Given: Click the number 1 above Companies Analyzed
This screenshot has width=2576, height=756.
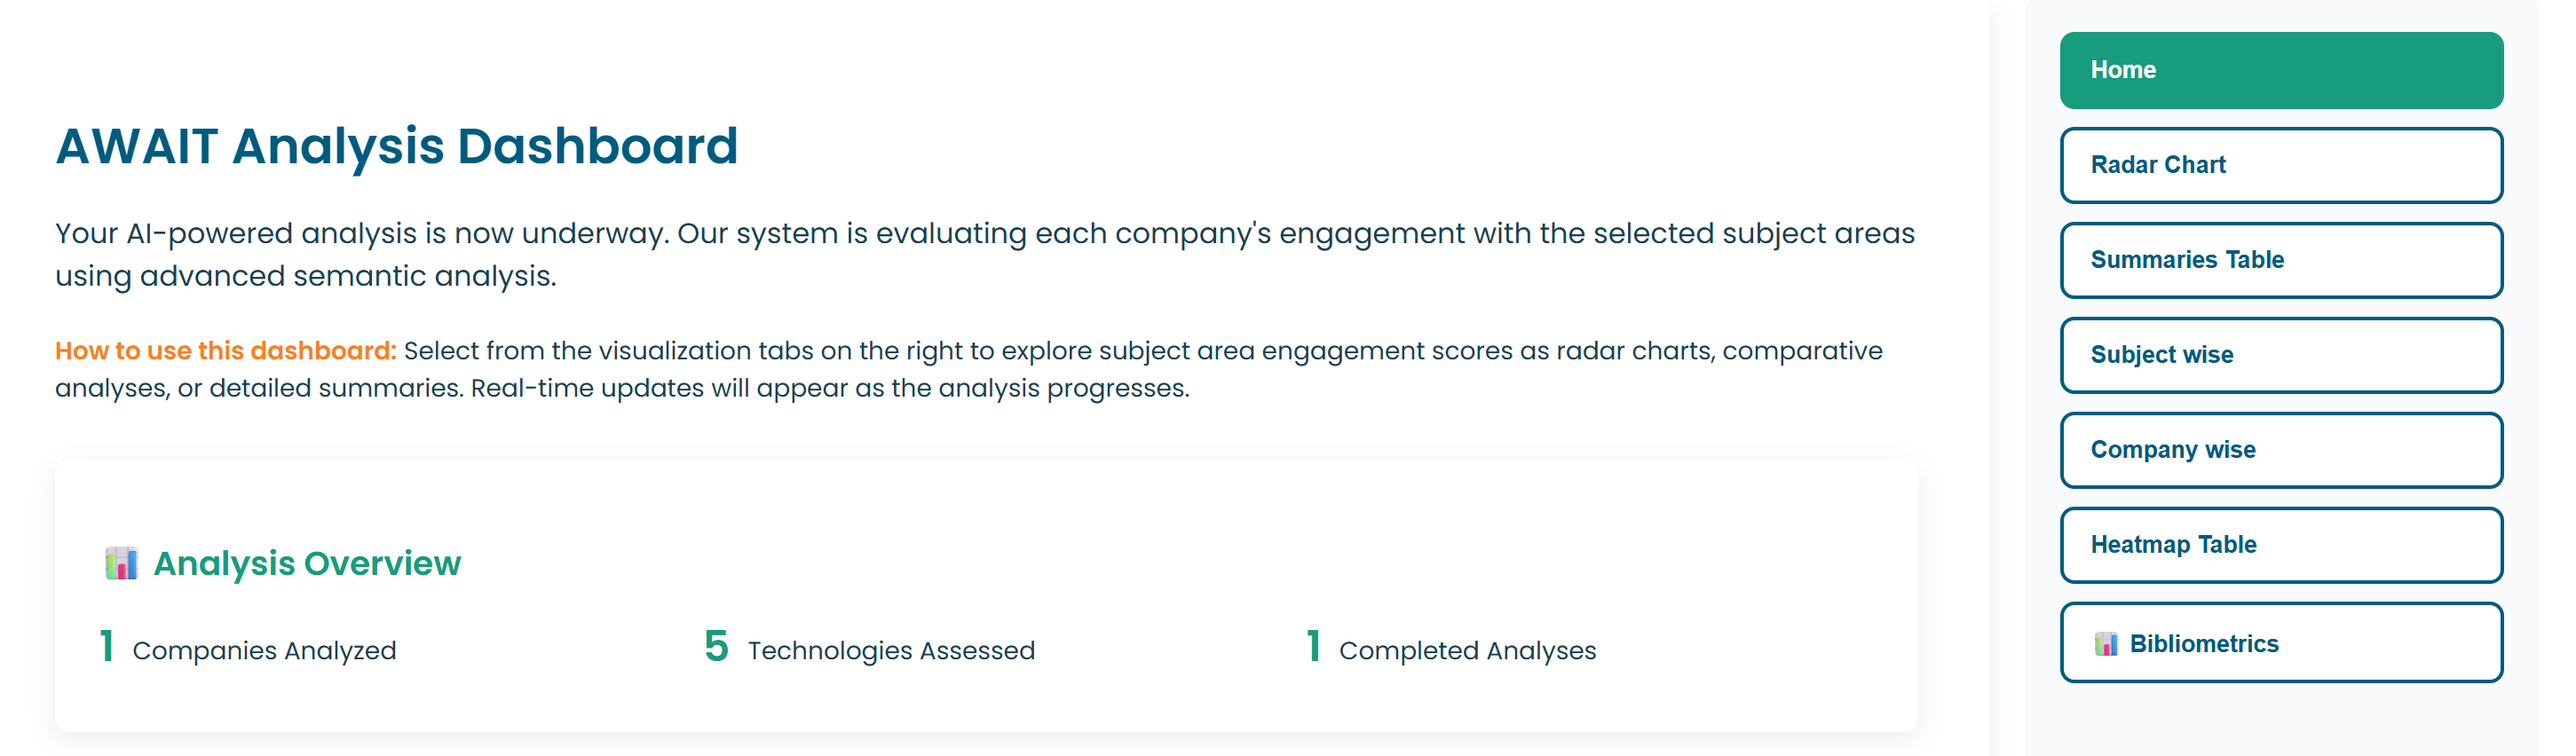Looking at the screenshot, I should tap(104, 648).
